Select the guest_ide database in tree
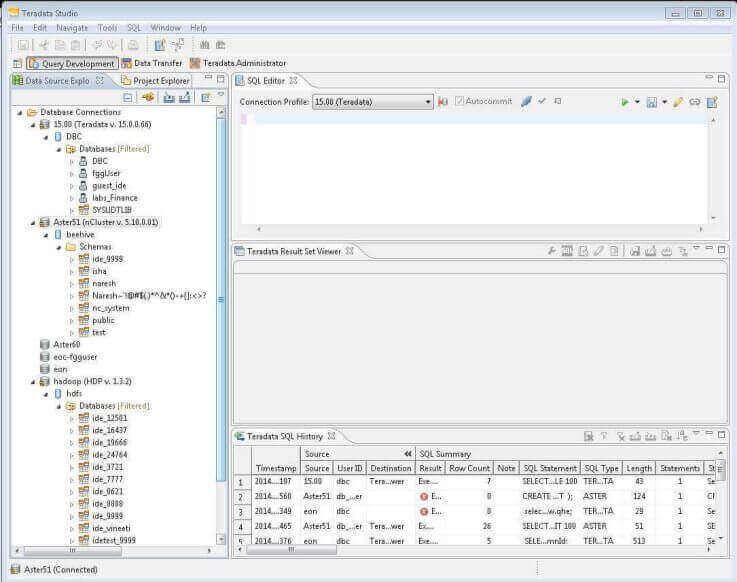Image resolution: width=737 pixels, height=582 pixels. (109, 186)
